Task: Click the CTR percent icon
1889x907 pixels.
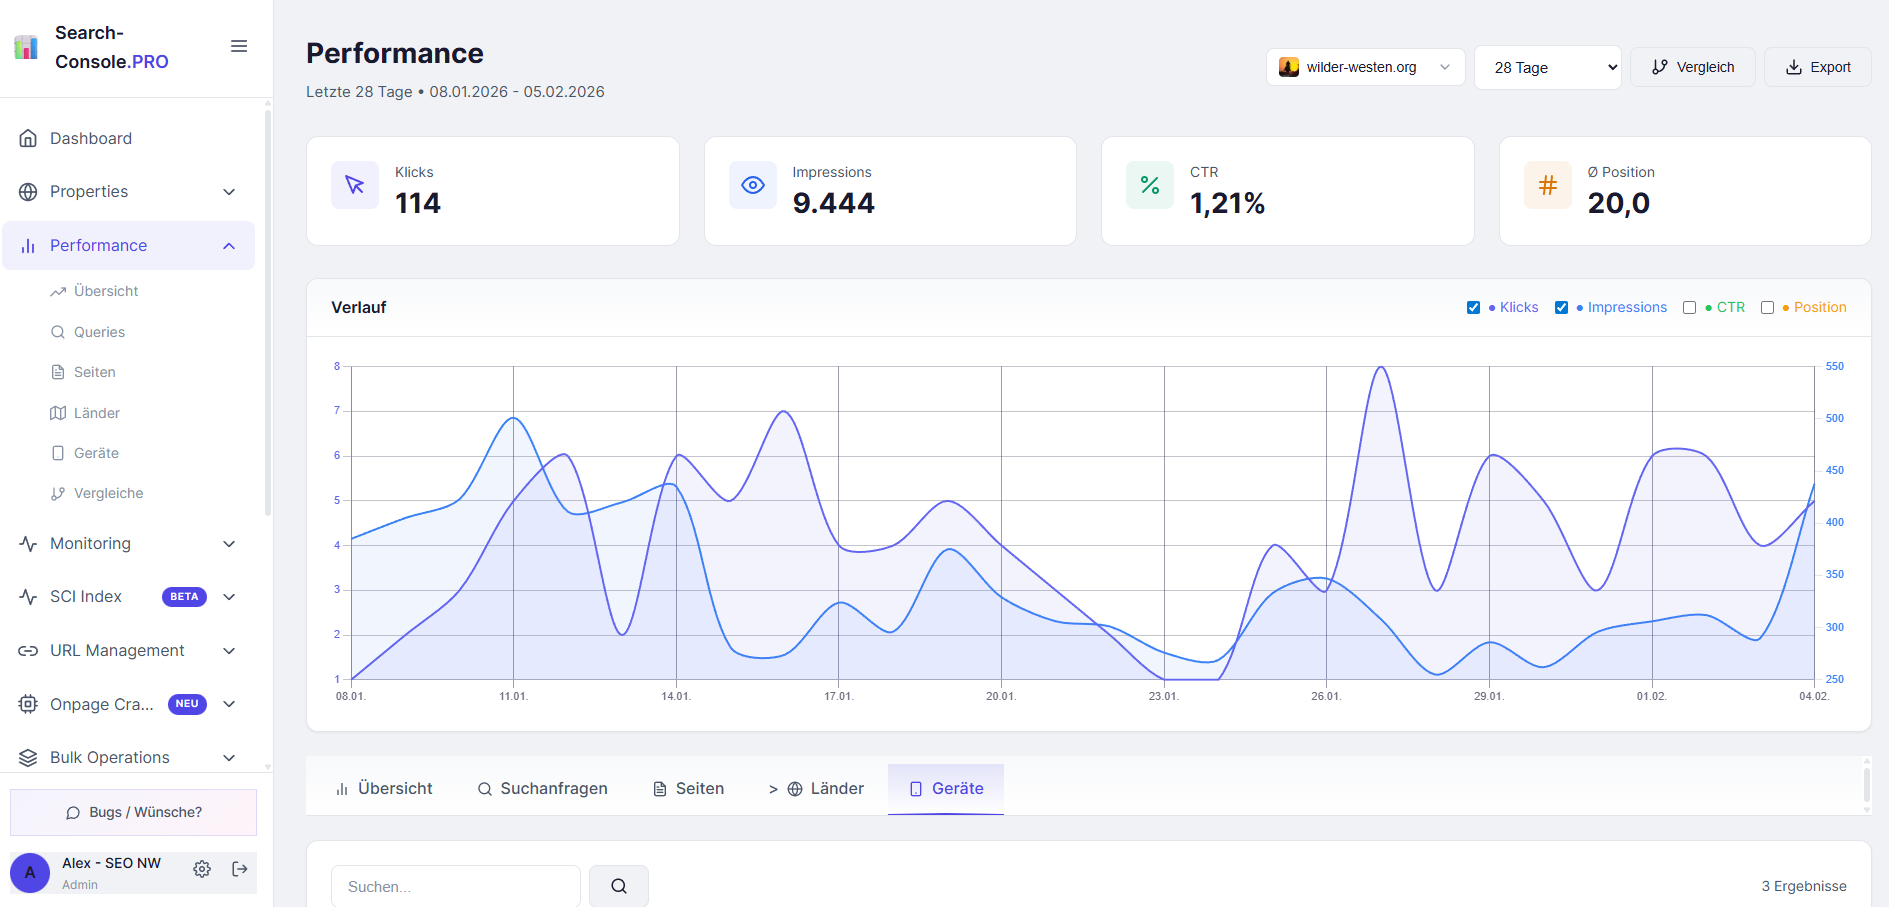Action: (1150, 185)
